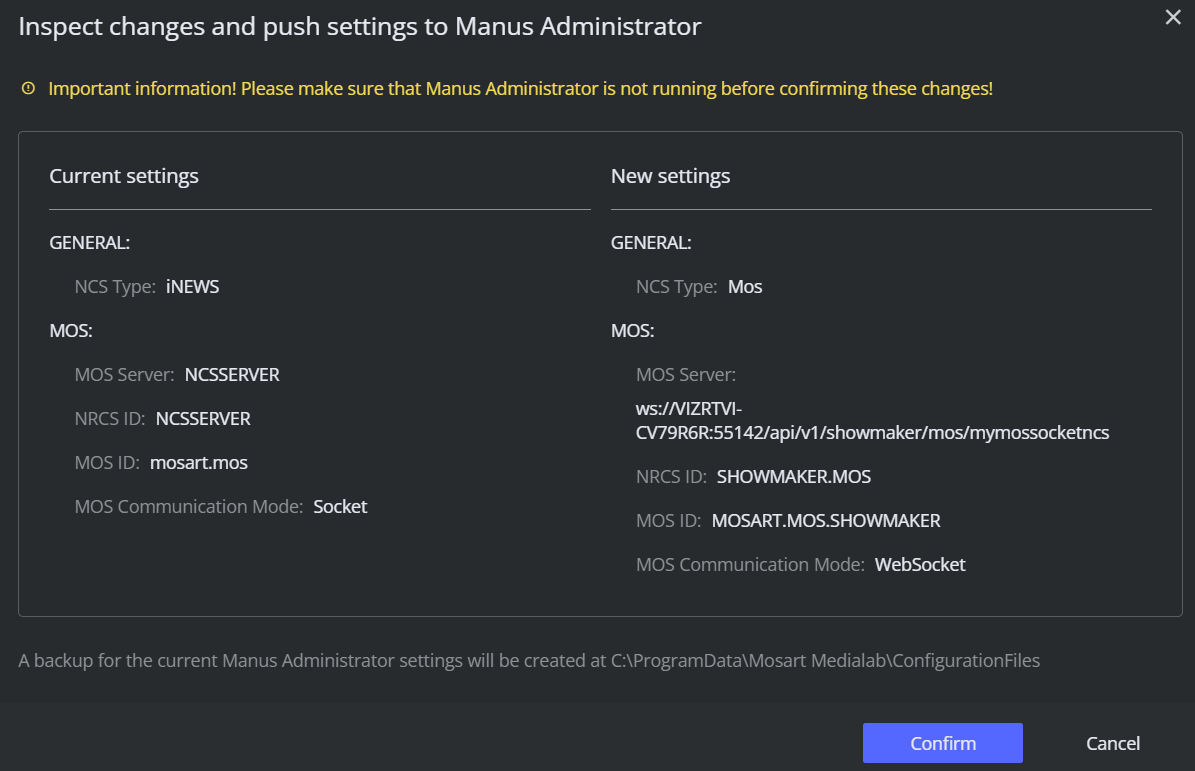1195x771 pixels.
Task: Click the Socket communication mode value
Action: tap(340, 507)
